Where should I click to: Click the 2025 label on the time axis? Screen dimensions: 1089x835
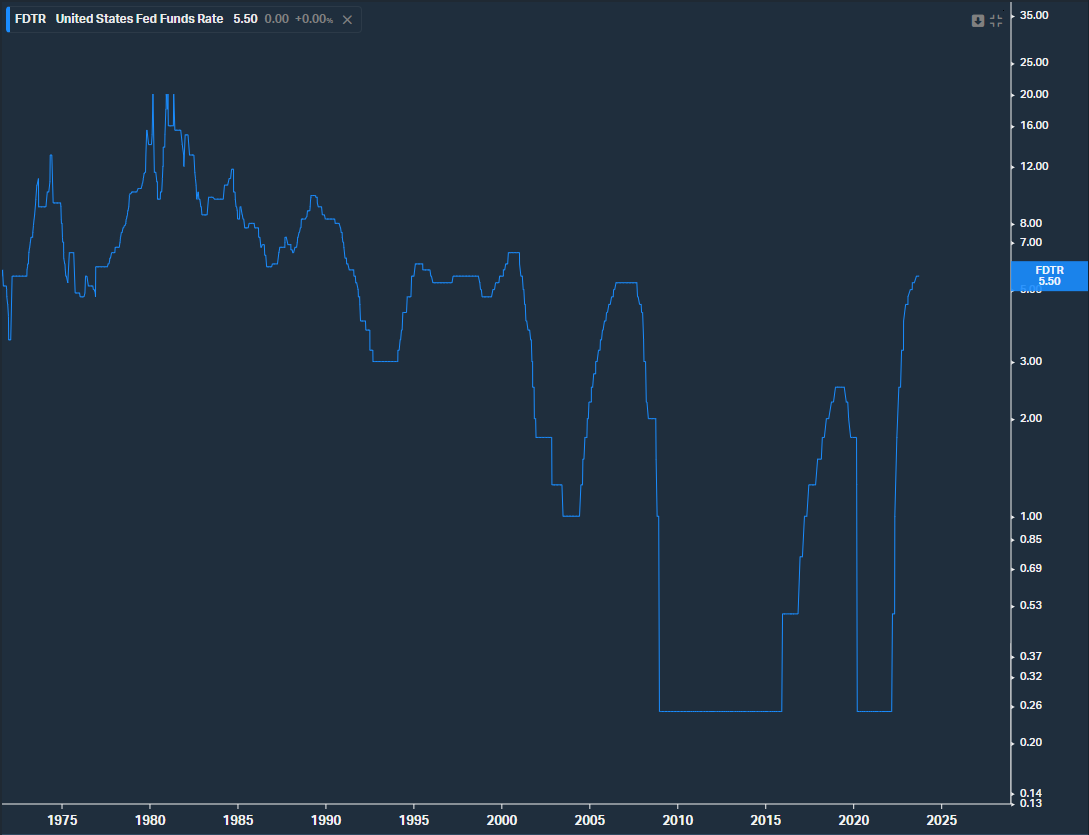(x=942, y=820)
